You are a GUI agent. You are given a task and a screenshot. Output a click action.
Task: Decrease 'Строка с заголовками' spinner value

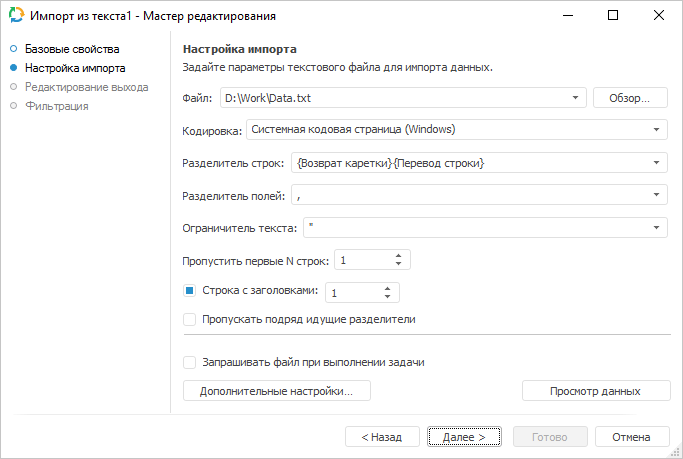point(388,297)
